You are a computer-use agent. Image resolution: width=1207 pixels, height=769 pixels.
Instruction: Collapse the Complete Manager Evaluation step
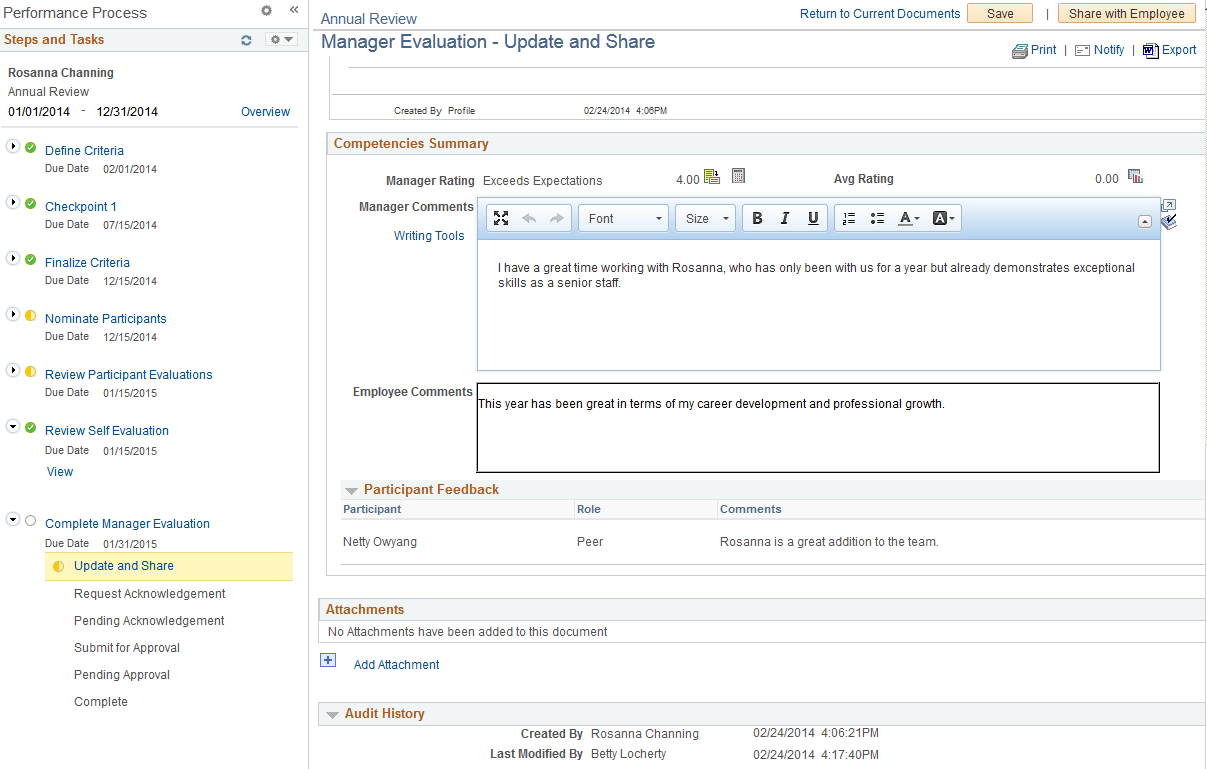point(13,520)
